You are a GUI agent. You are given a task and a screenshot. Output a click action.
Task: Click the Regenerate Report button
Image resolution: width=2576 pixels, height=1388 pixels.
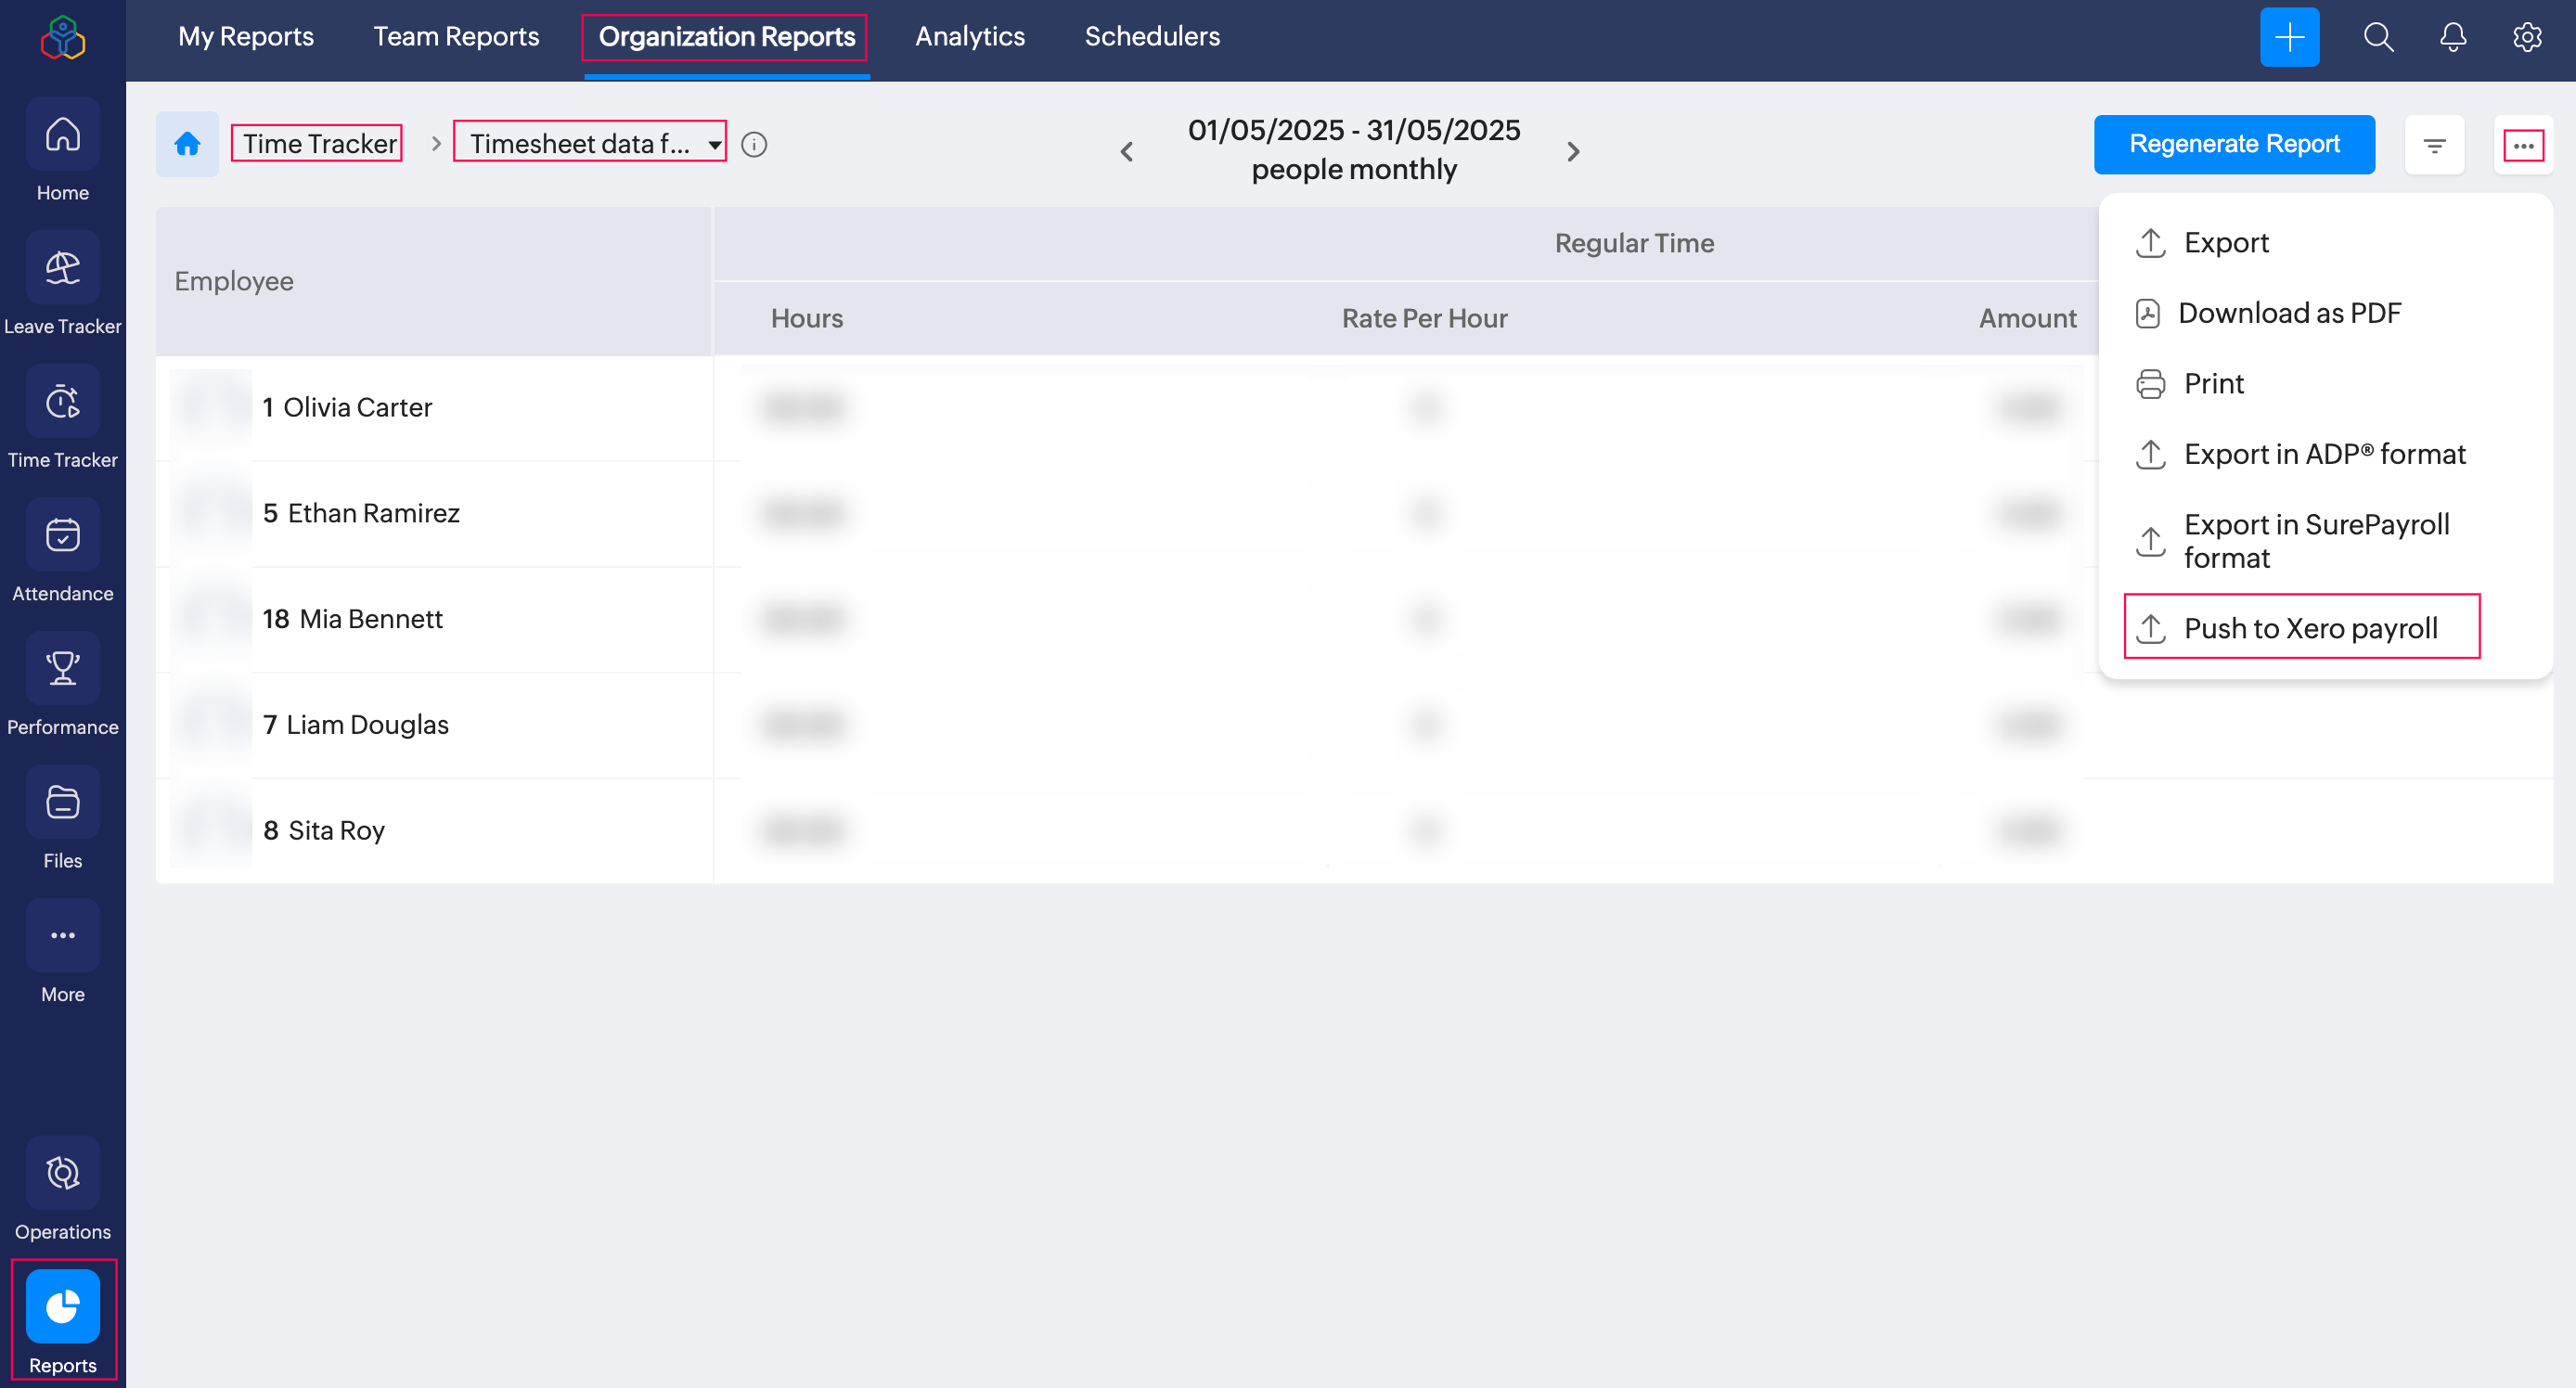click(2233, 145)
